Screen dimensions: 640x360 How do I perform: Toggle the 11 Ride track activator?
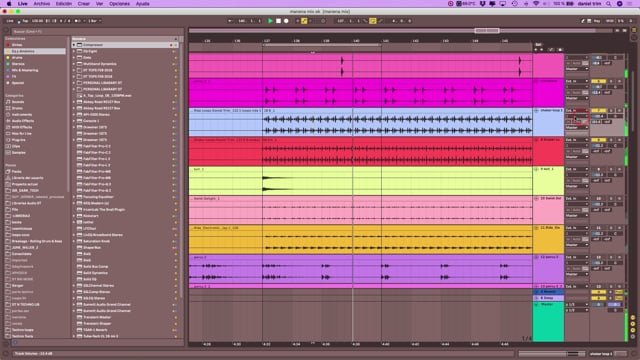click(x=598, y=228)
